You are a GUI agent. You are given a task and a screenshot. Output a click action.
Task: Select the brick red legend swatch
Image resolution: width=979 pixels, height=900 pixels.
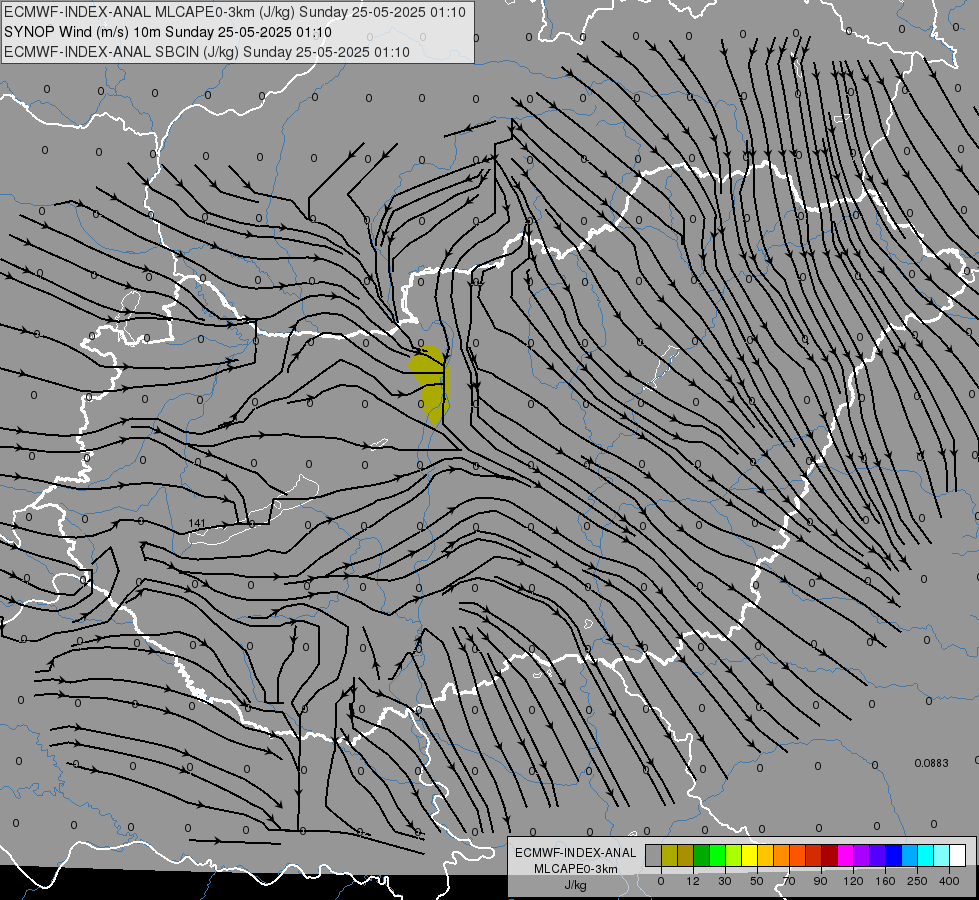(x=814, y=855)
